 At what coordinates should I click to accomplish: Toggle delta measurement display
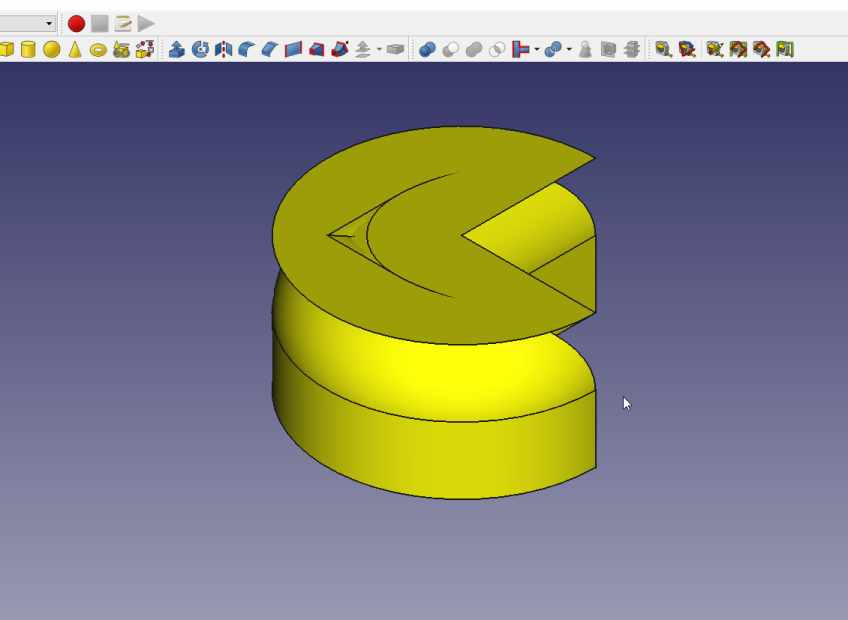point(785,50)
